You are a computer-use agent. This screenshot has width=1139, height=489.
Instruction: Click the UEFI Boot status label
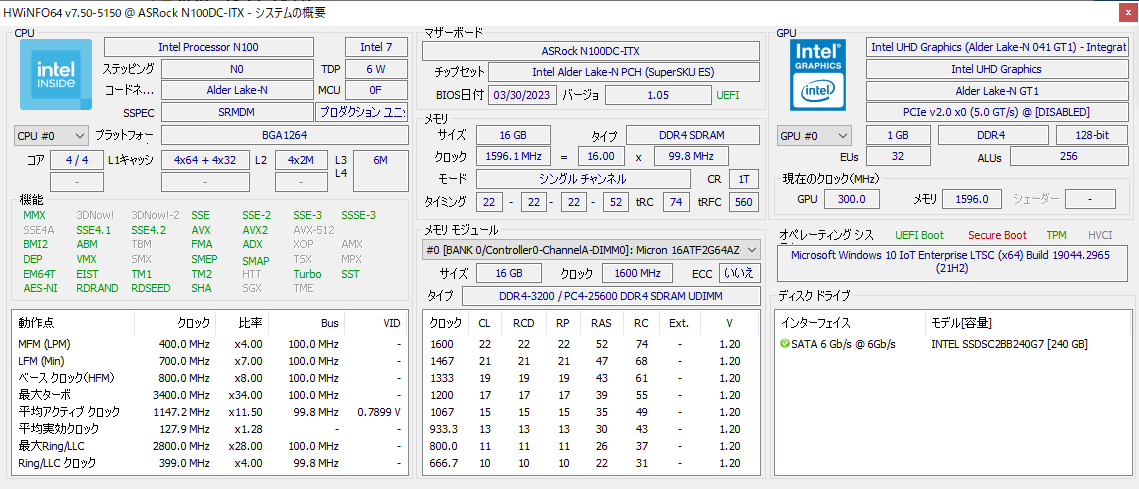(919, 235)
